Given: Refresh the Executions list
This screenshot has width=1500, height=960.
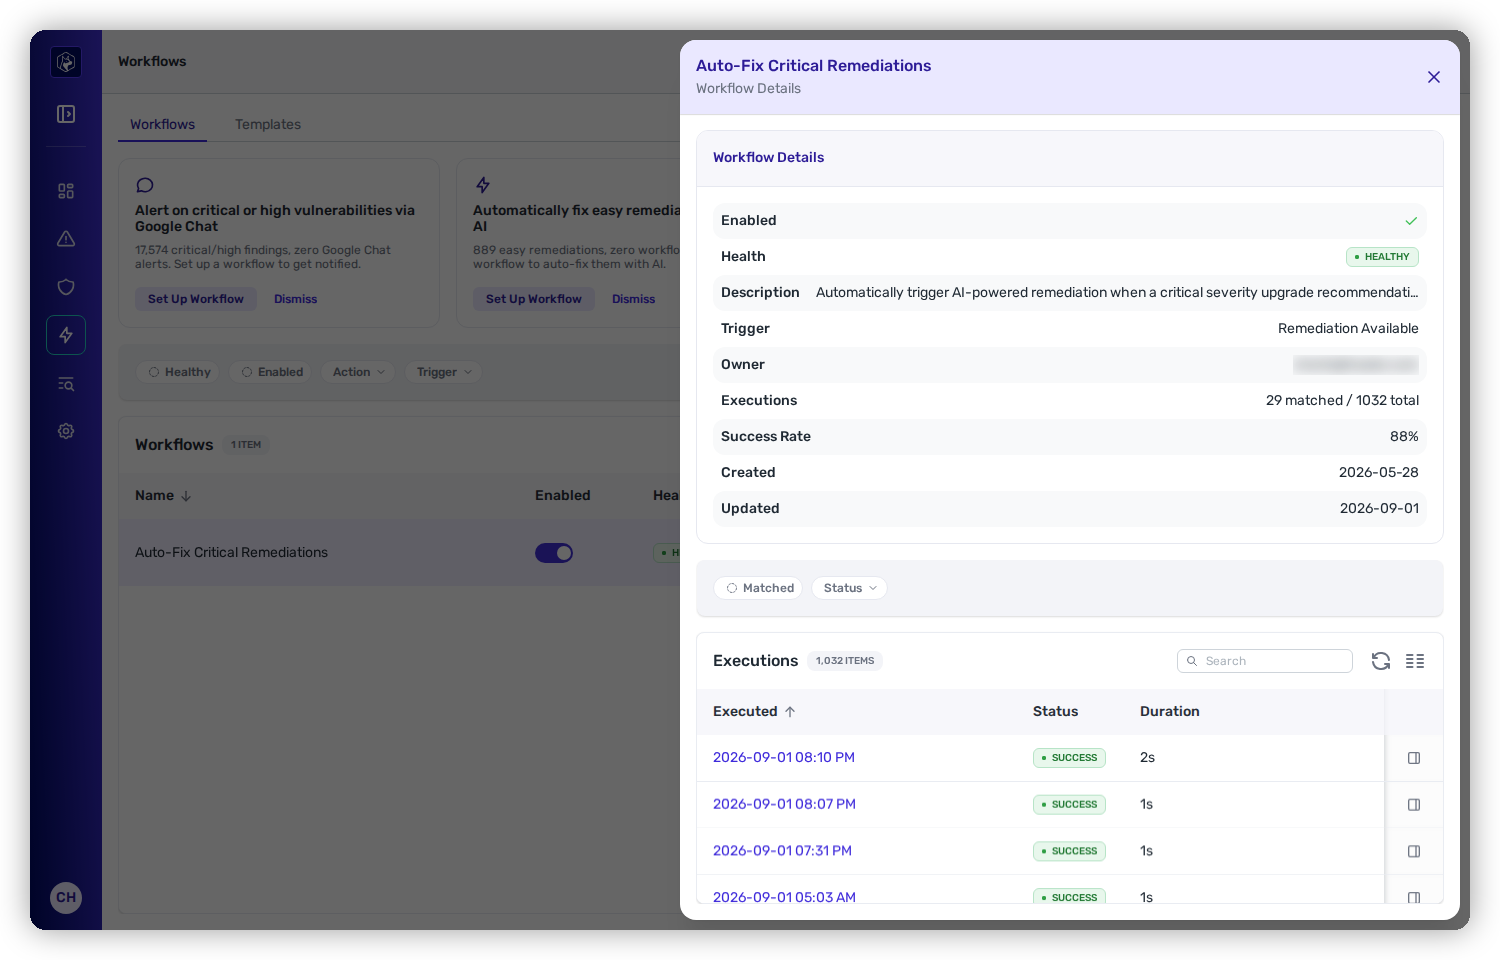Looking at the screenshot, I should [x=1381, y=661].
